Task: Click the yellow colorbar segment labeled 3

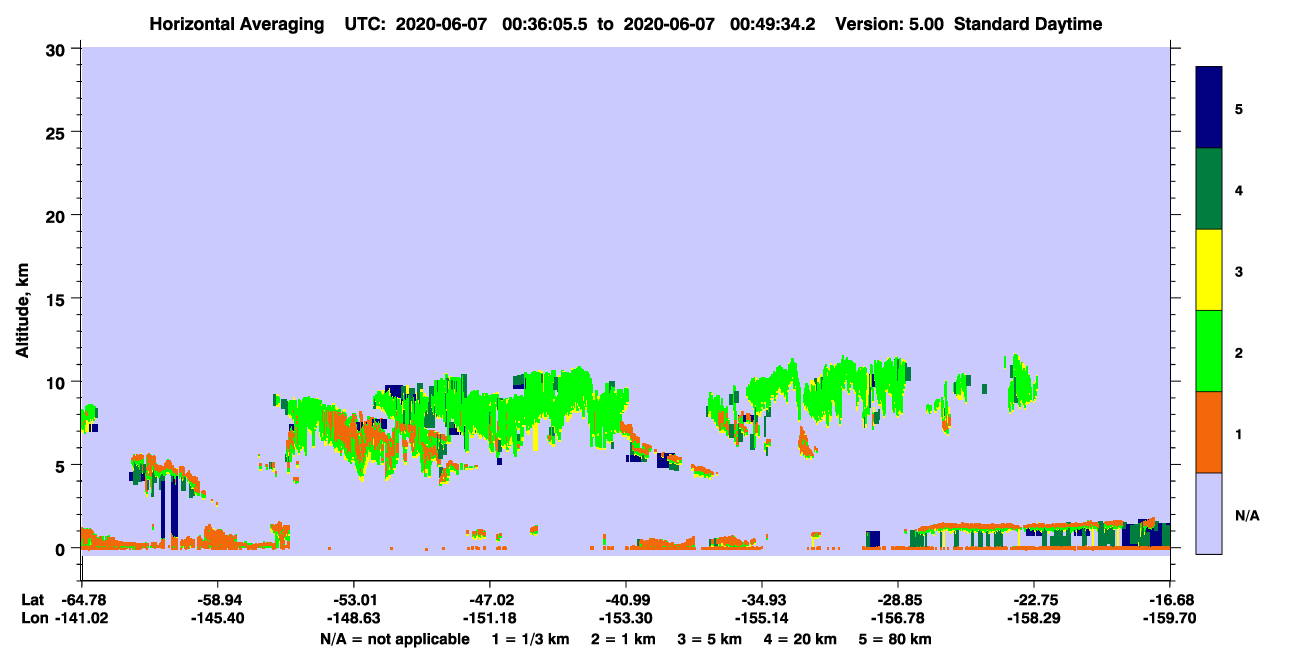Action: click(1209, 270)
